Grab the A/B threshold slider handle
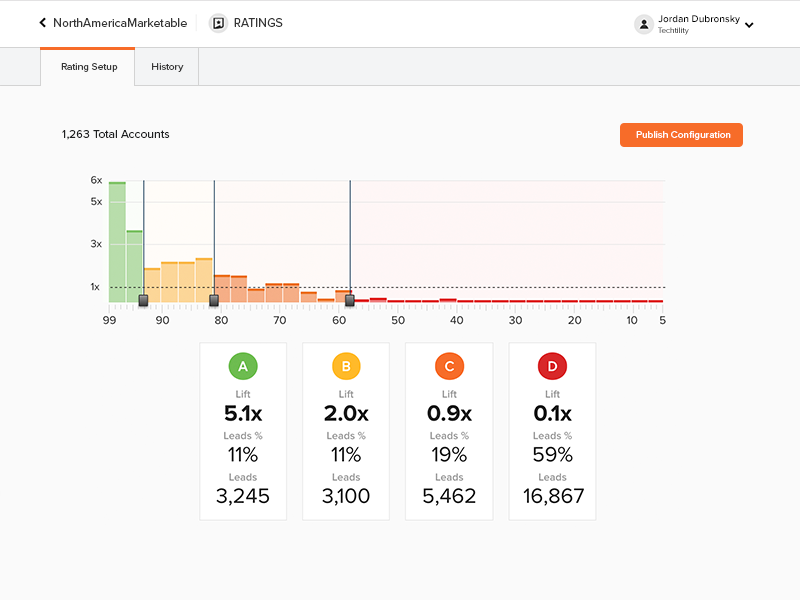This screenshot has height=600, width=800. [143, 300]
